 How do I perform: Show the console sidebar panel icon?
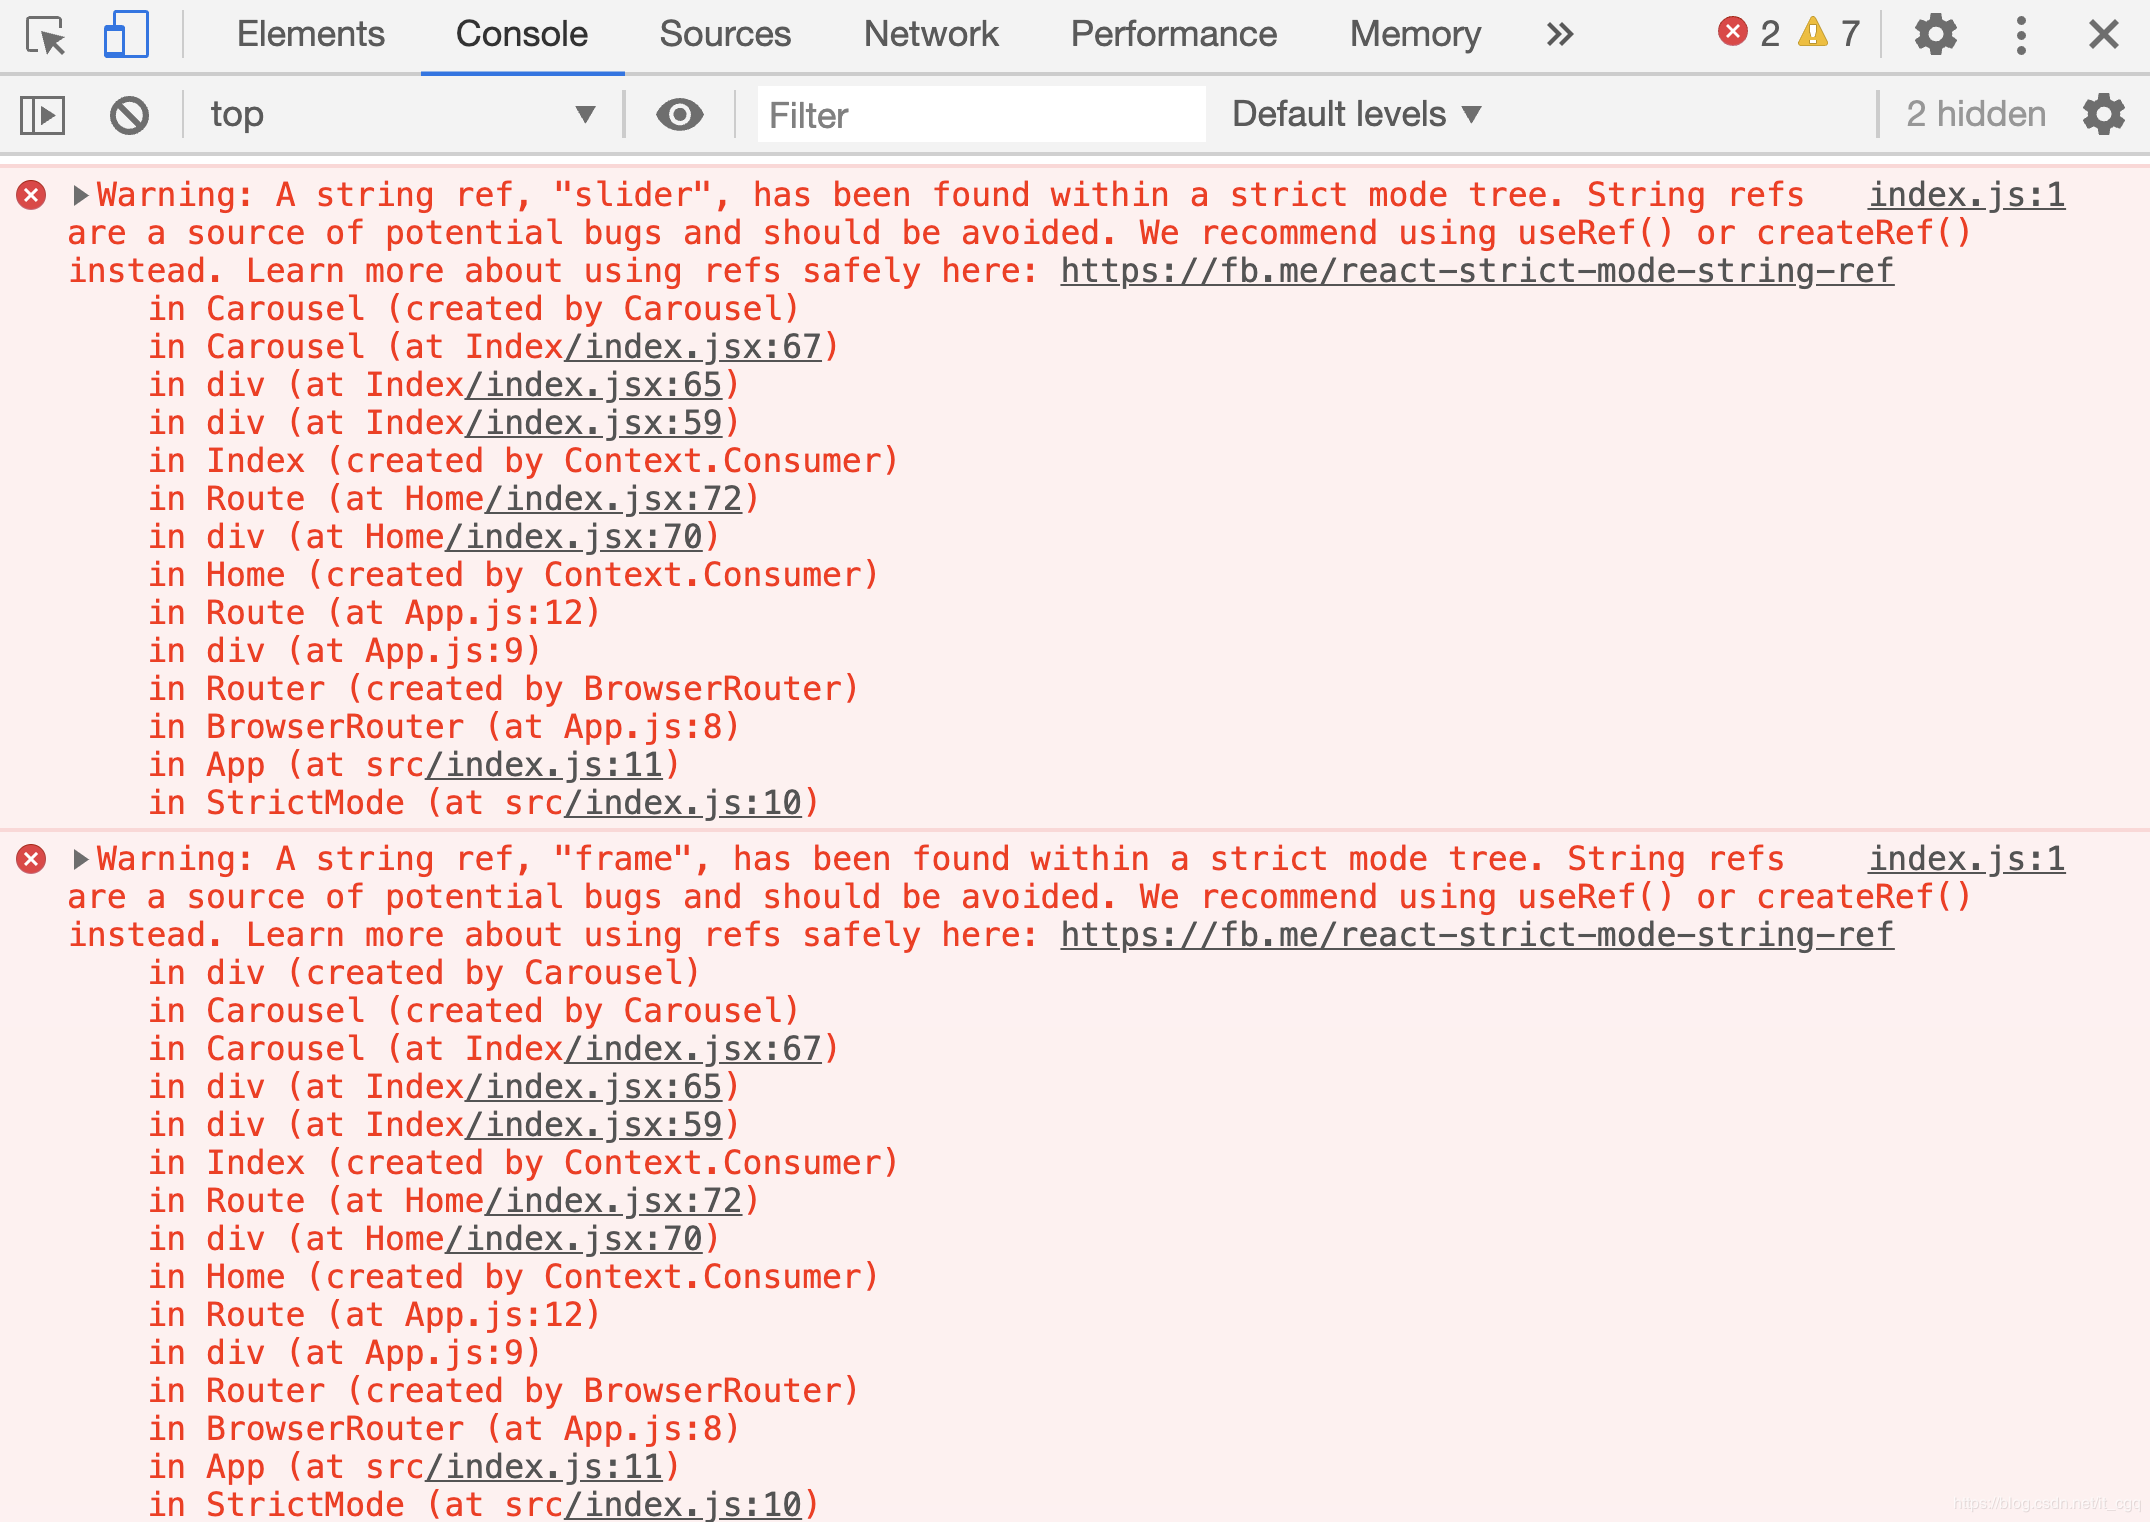click(43, 115)
